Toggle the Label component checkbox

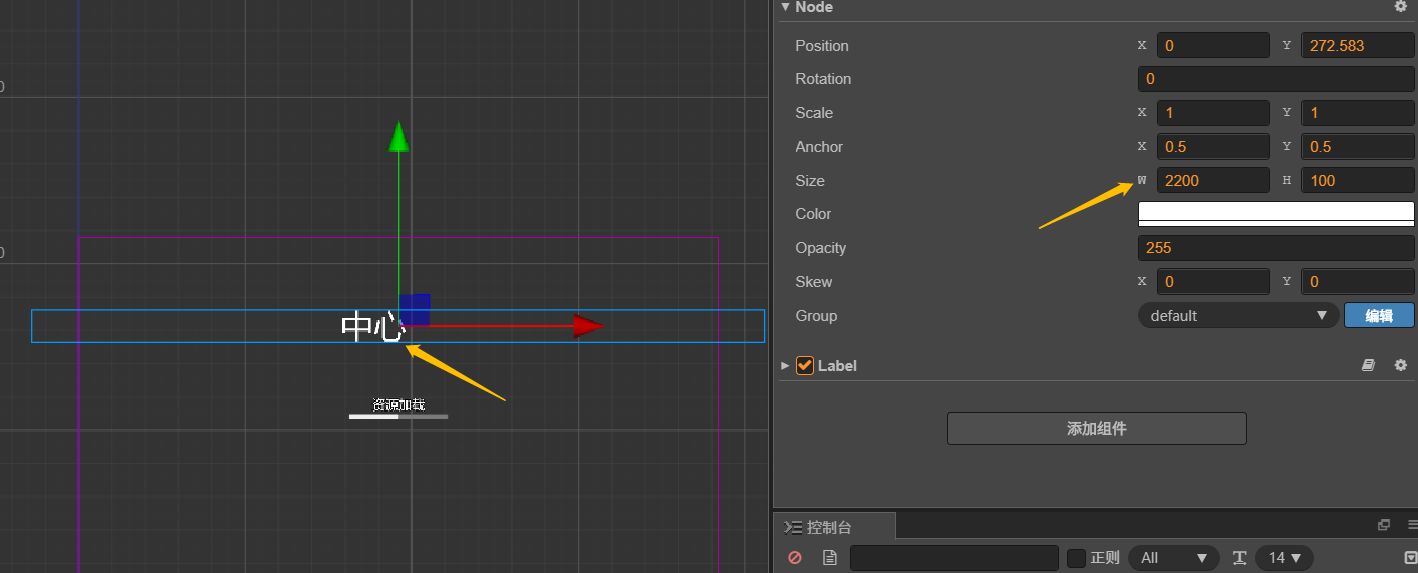click(805, 366)
